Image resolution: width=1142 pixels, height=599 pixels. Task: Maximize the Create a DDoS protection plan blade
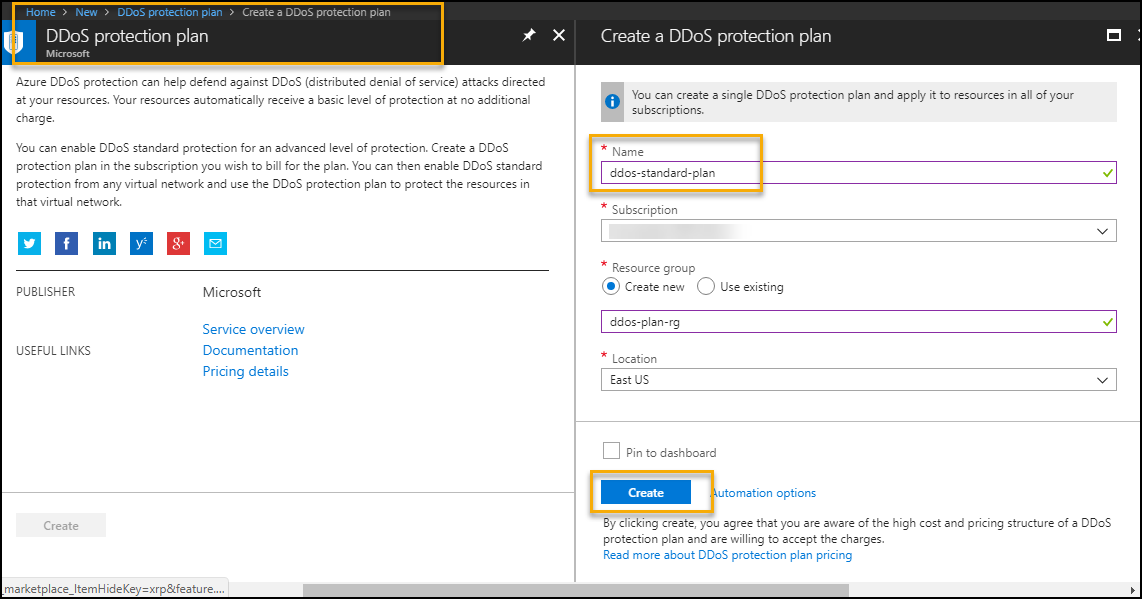1114,35
